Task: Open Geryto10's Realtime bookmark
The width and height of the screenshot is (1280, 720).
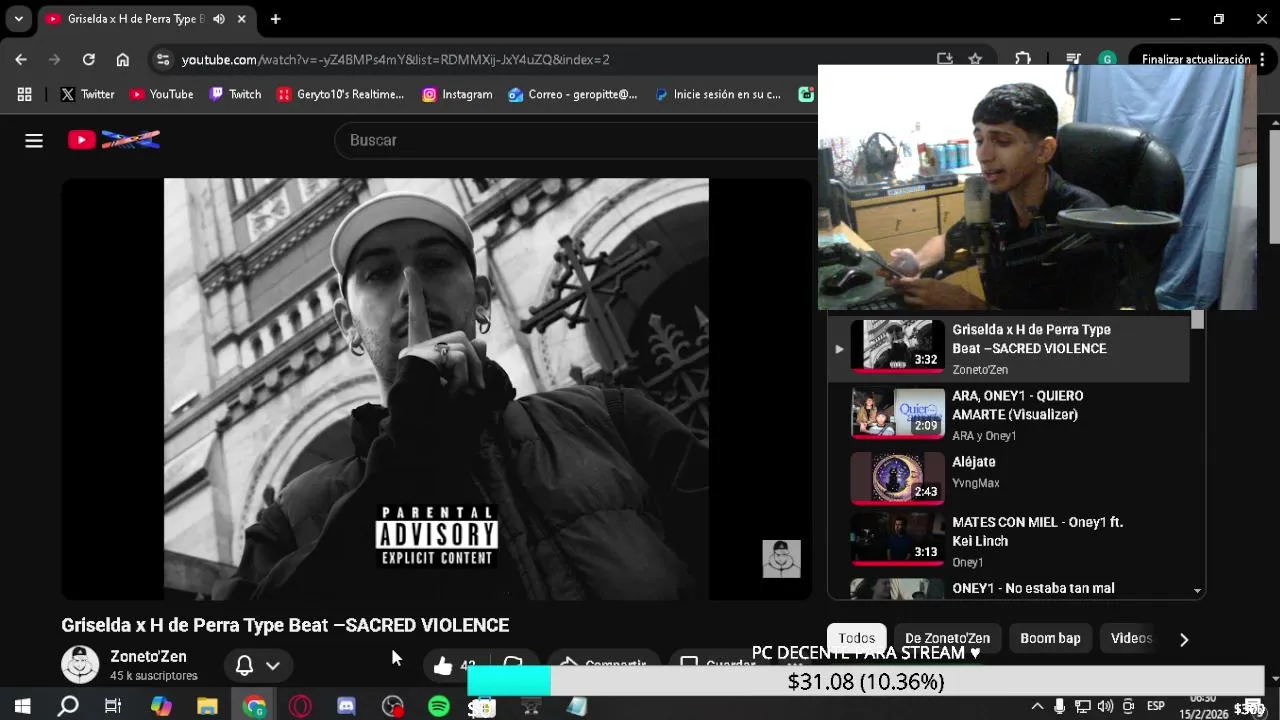Action: [340, 94]
